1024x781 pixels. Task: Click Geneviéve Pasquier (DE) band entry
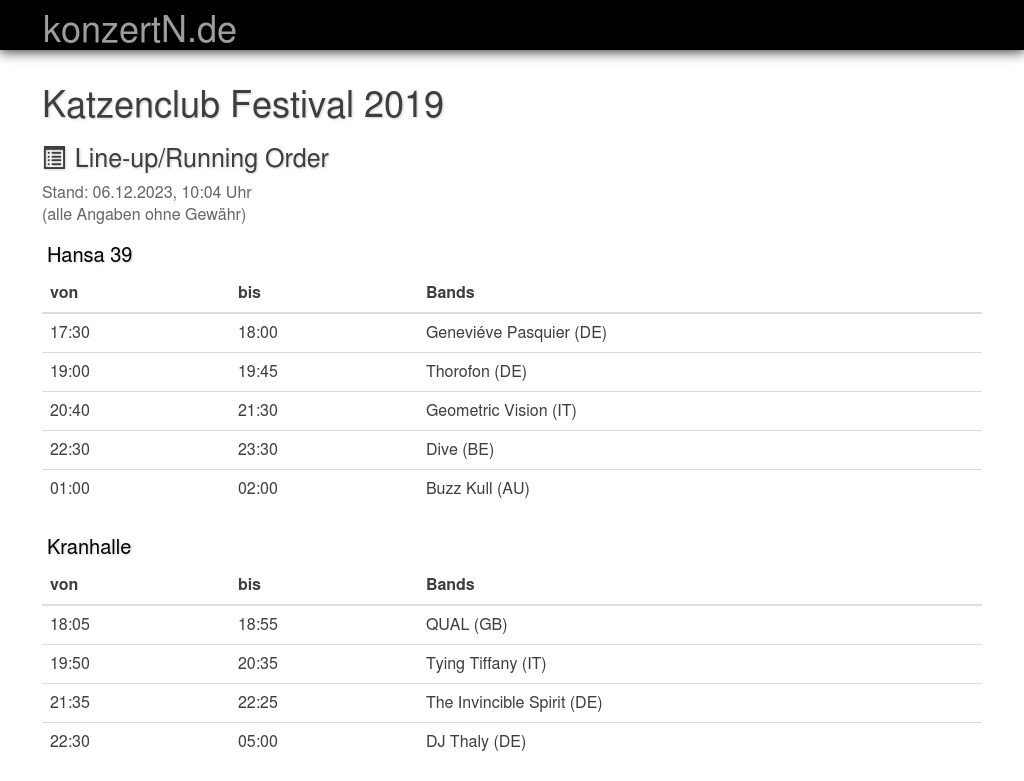pos(516,332)
